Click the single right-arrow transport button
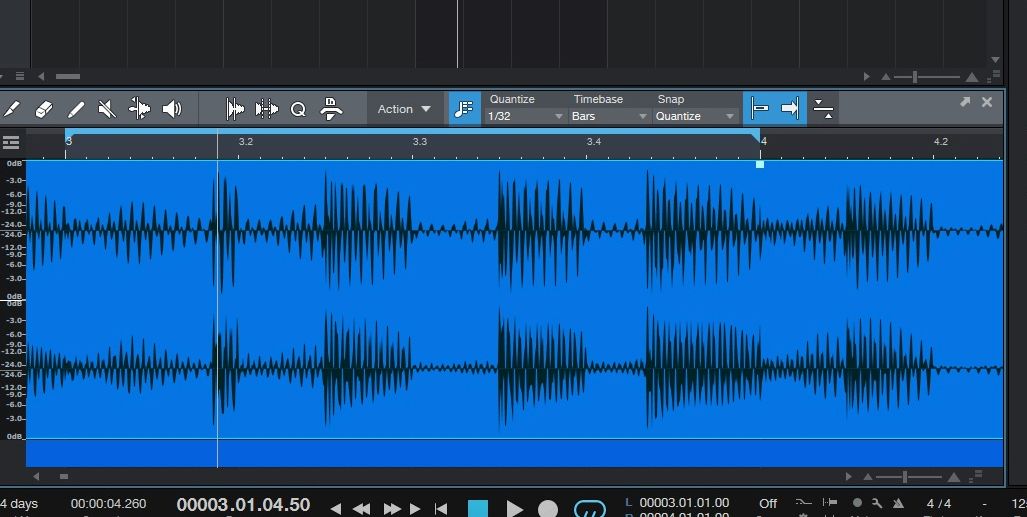 (415, 508)
